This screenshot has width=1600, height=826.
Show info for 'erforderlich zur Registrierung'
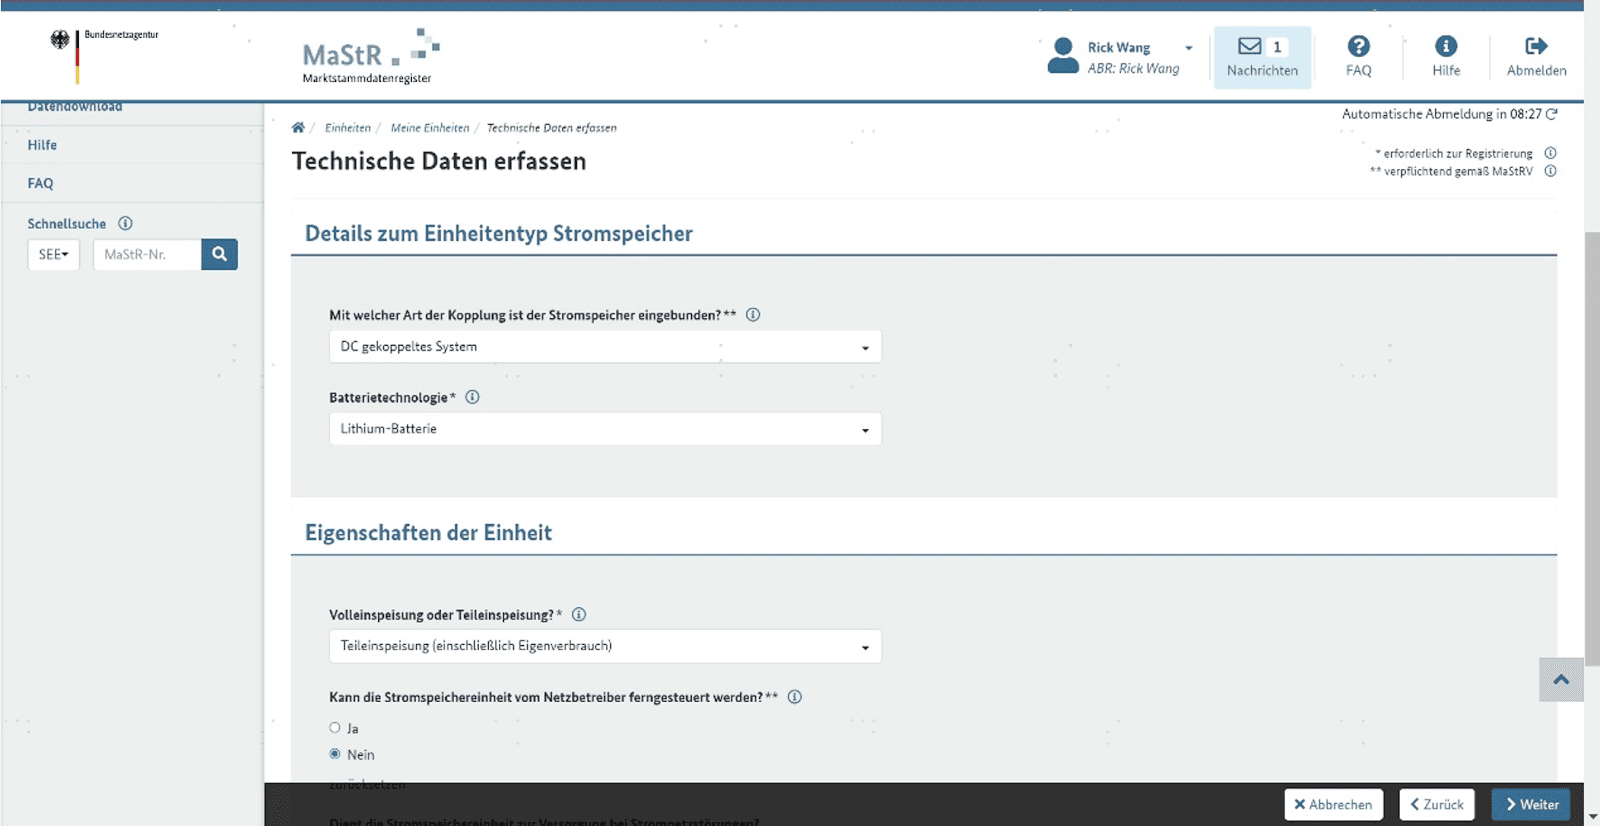[1550, 153]
